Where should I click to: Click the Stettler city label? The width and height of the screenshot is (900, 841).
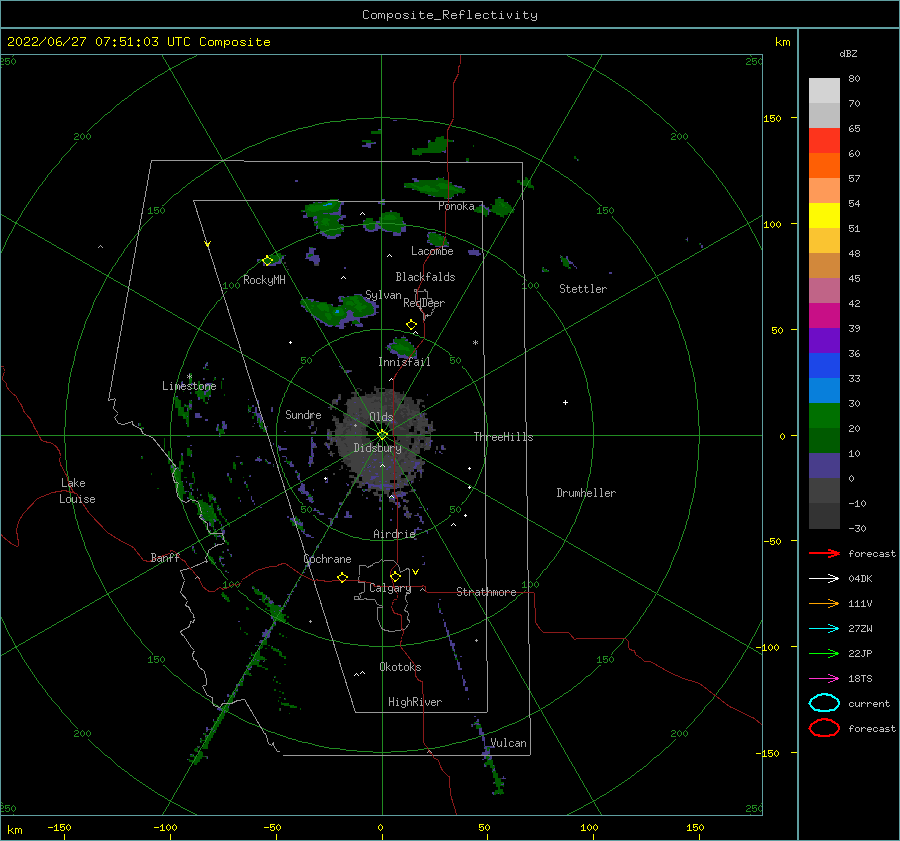pyautogui.click(x=583, y=289)
